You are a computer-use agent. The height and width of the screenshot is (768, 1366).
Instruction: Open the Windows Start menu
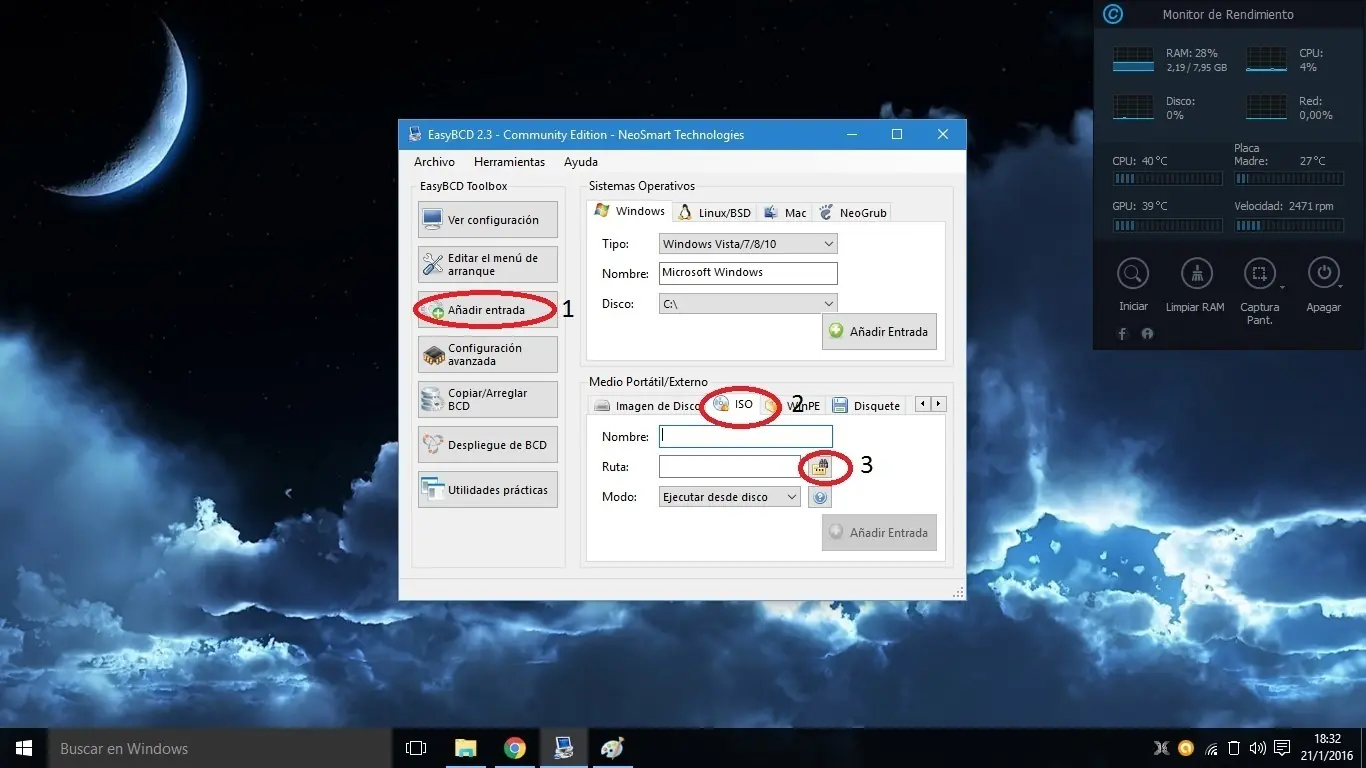pyautogui.click(x=24, y=748)
